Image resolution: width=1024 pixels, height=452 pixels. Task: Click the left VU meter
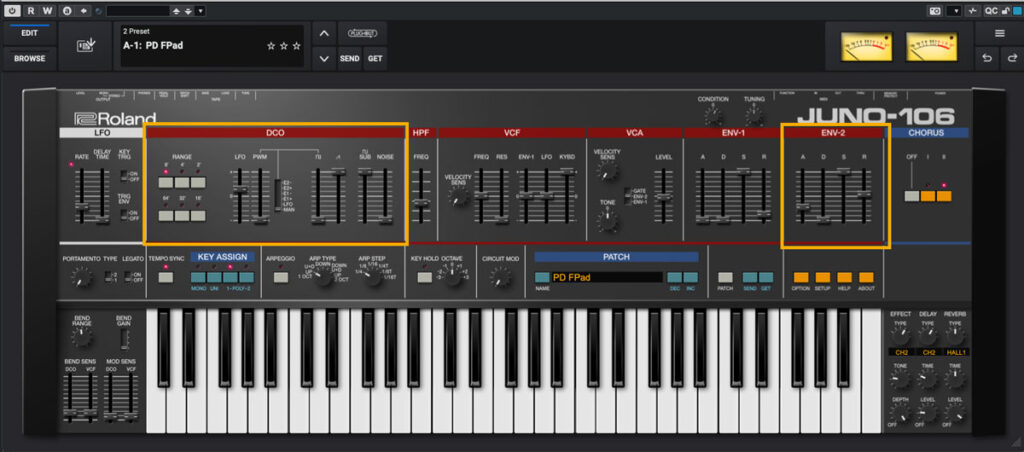pos(867,46)
